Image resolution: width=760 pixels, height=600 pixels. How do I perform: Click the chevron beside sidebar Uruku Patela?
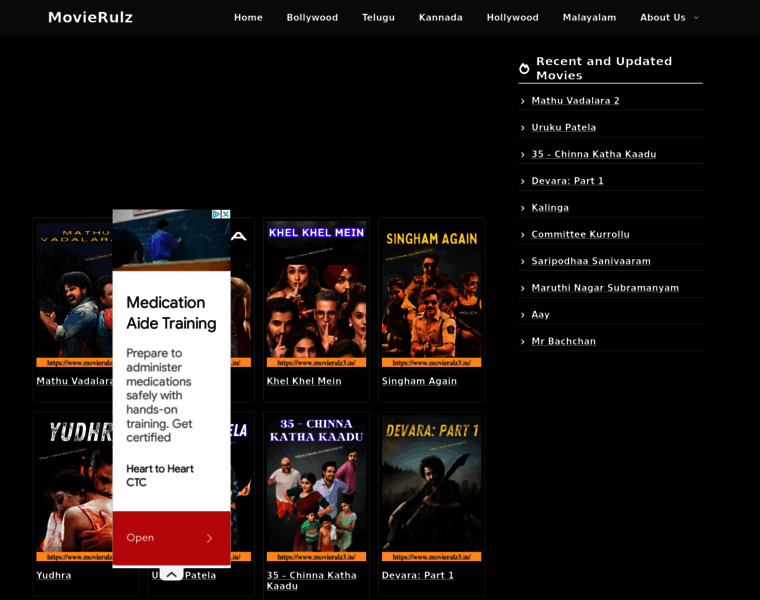(522, 128)
